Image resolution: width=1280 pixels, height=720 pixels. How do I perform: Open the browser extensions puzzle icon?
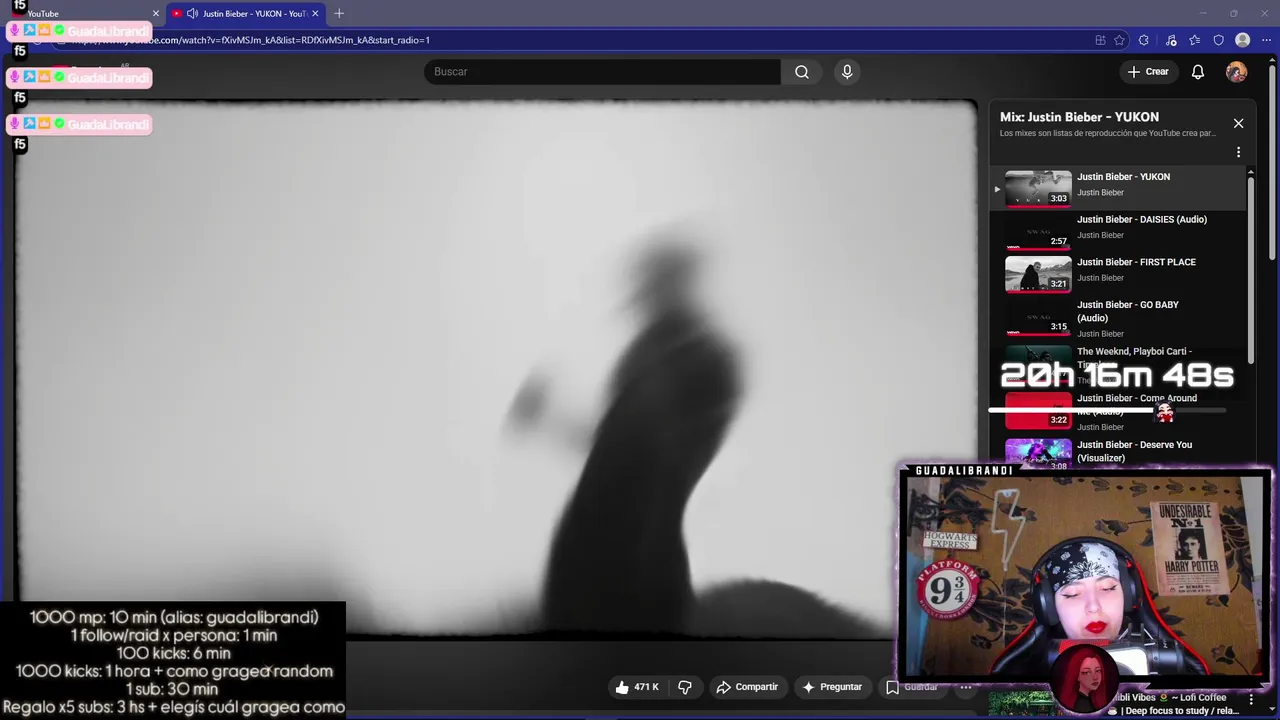tap(1144, 40)
